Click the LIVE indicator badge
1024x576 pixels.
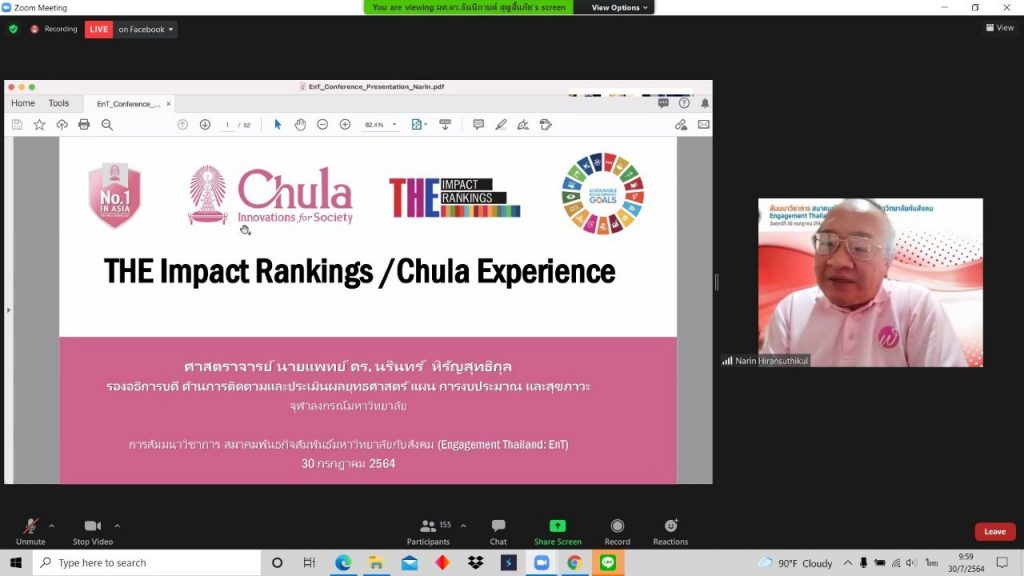tap(99, 29)
